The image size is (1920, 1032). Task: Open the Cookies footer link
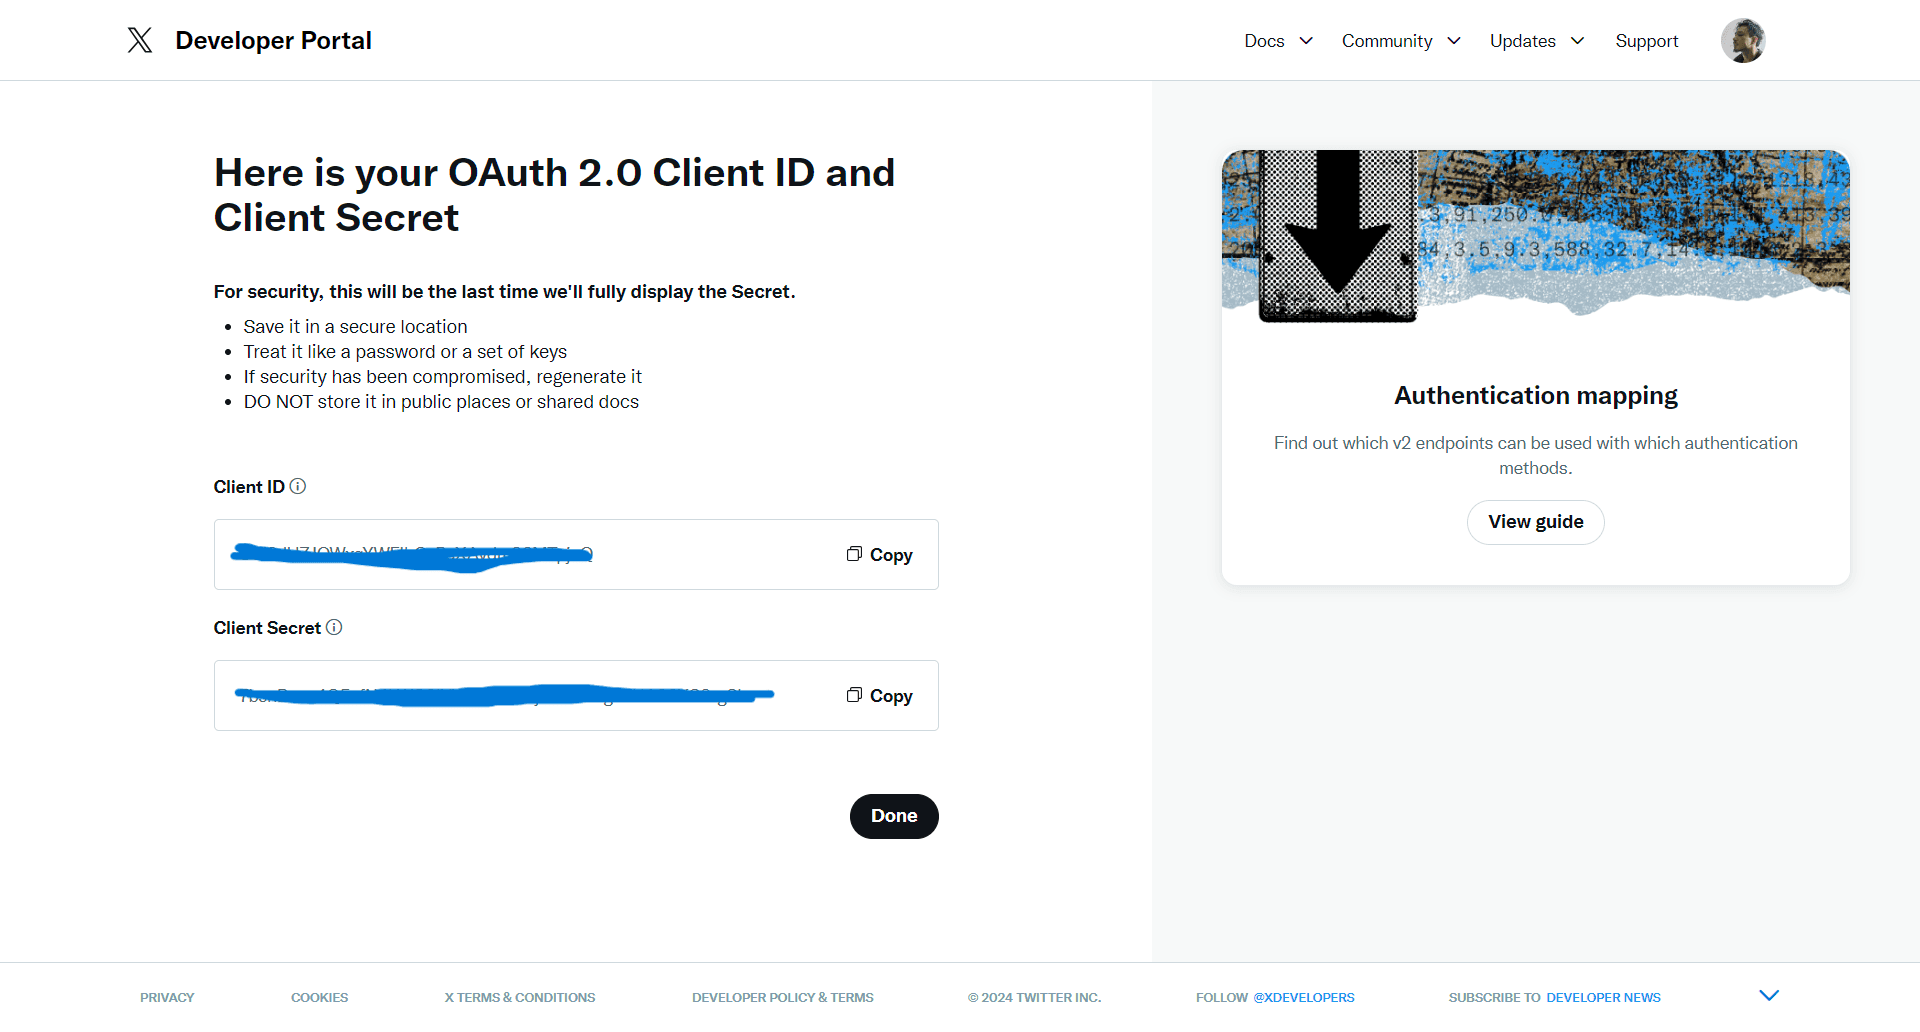[319, 998]
